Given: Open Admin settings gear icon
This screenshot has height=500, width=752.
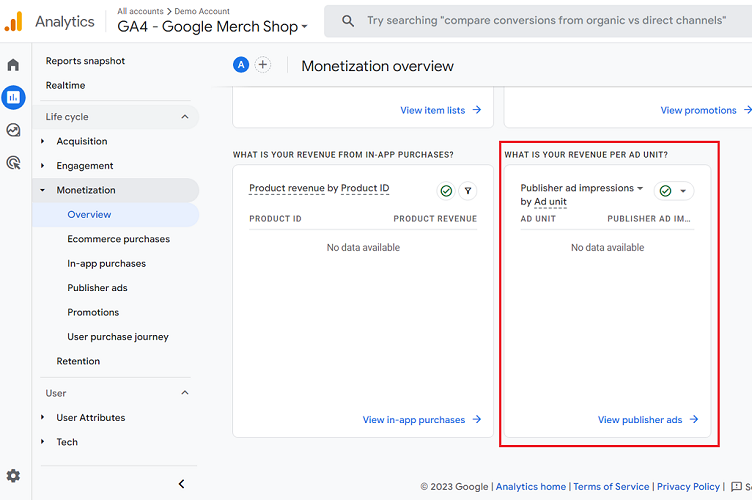Looking at the screenshot, I should click(13, 476).
